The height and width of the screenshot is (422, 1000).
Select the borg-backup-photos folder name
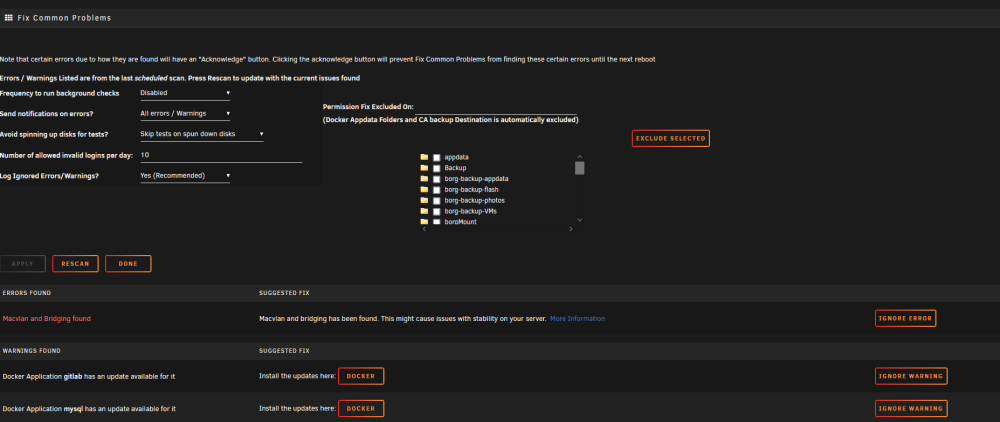[x=474, y=200]
